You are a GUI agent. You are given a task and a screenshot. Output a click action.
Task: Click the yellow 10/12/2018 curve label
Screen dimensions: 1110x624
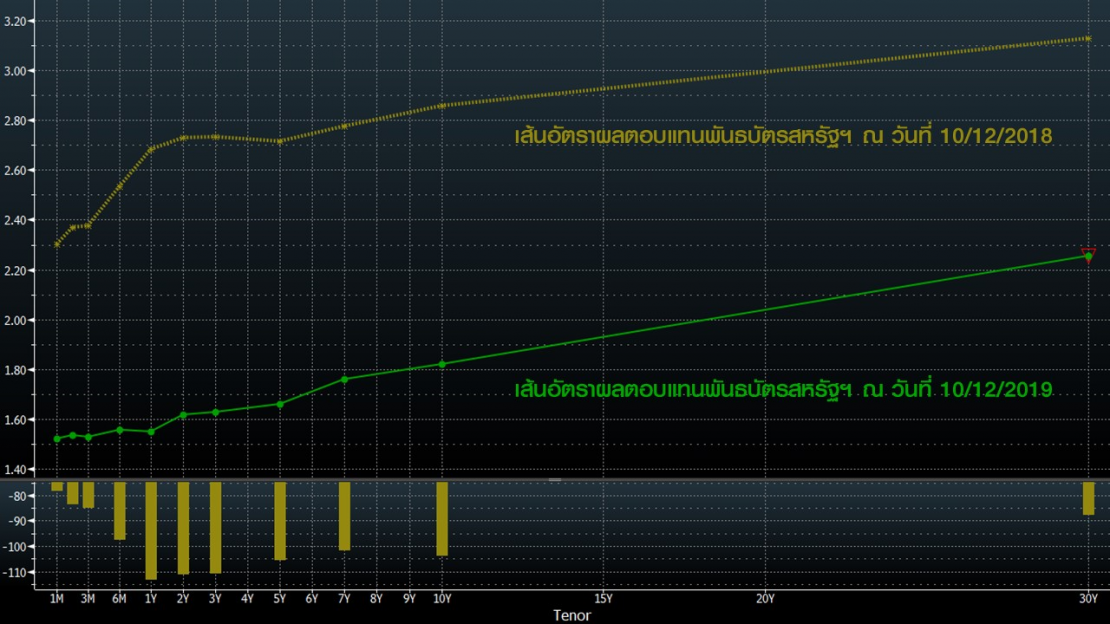783,135
